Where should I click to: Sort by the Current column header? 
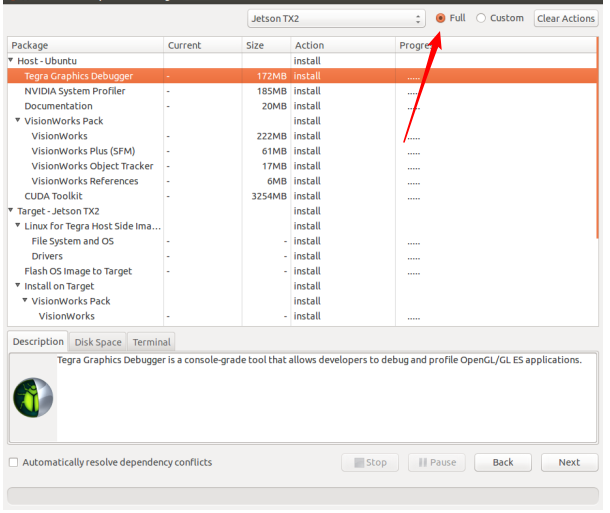203,45
